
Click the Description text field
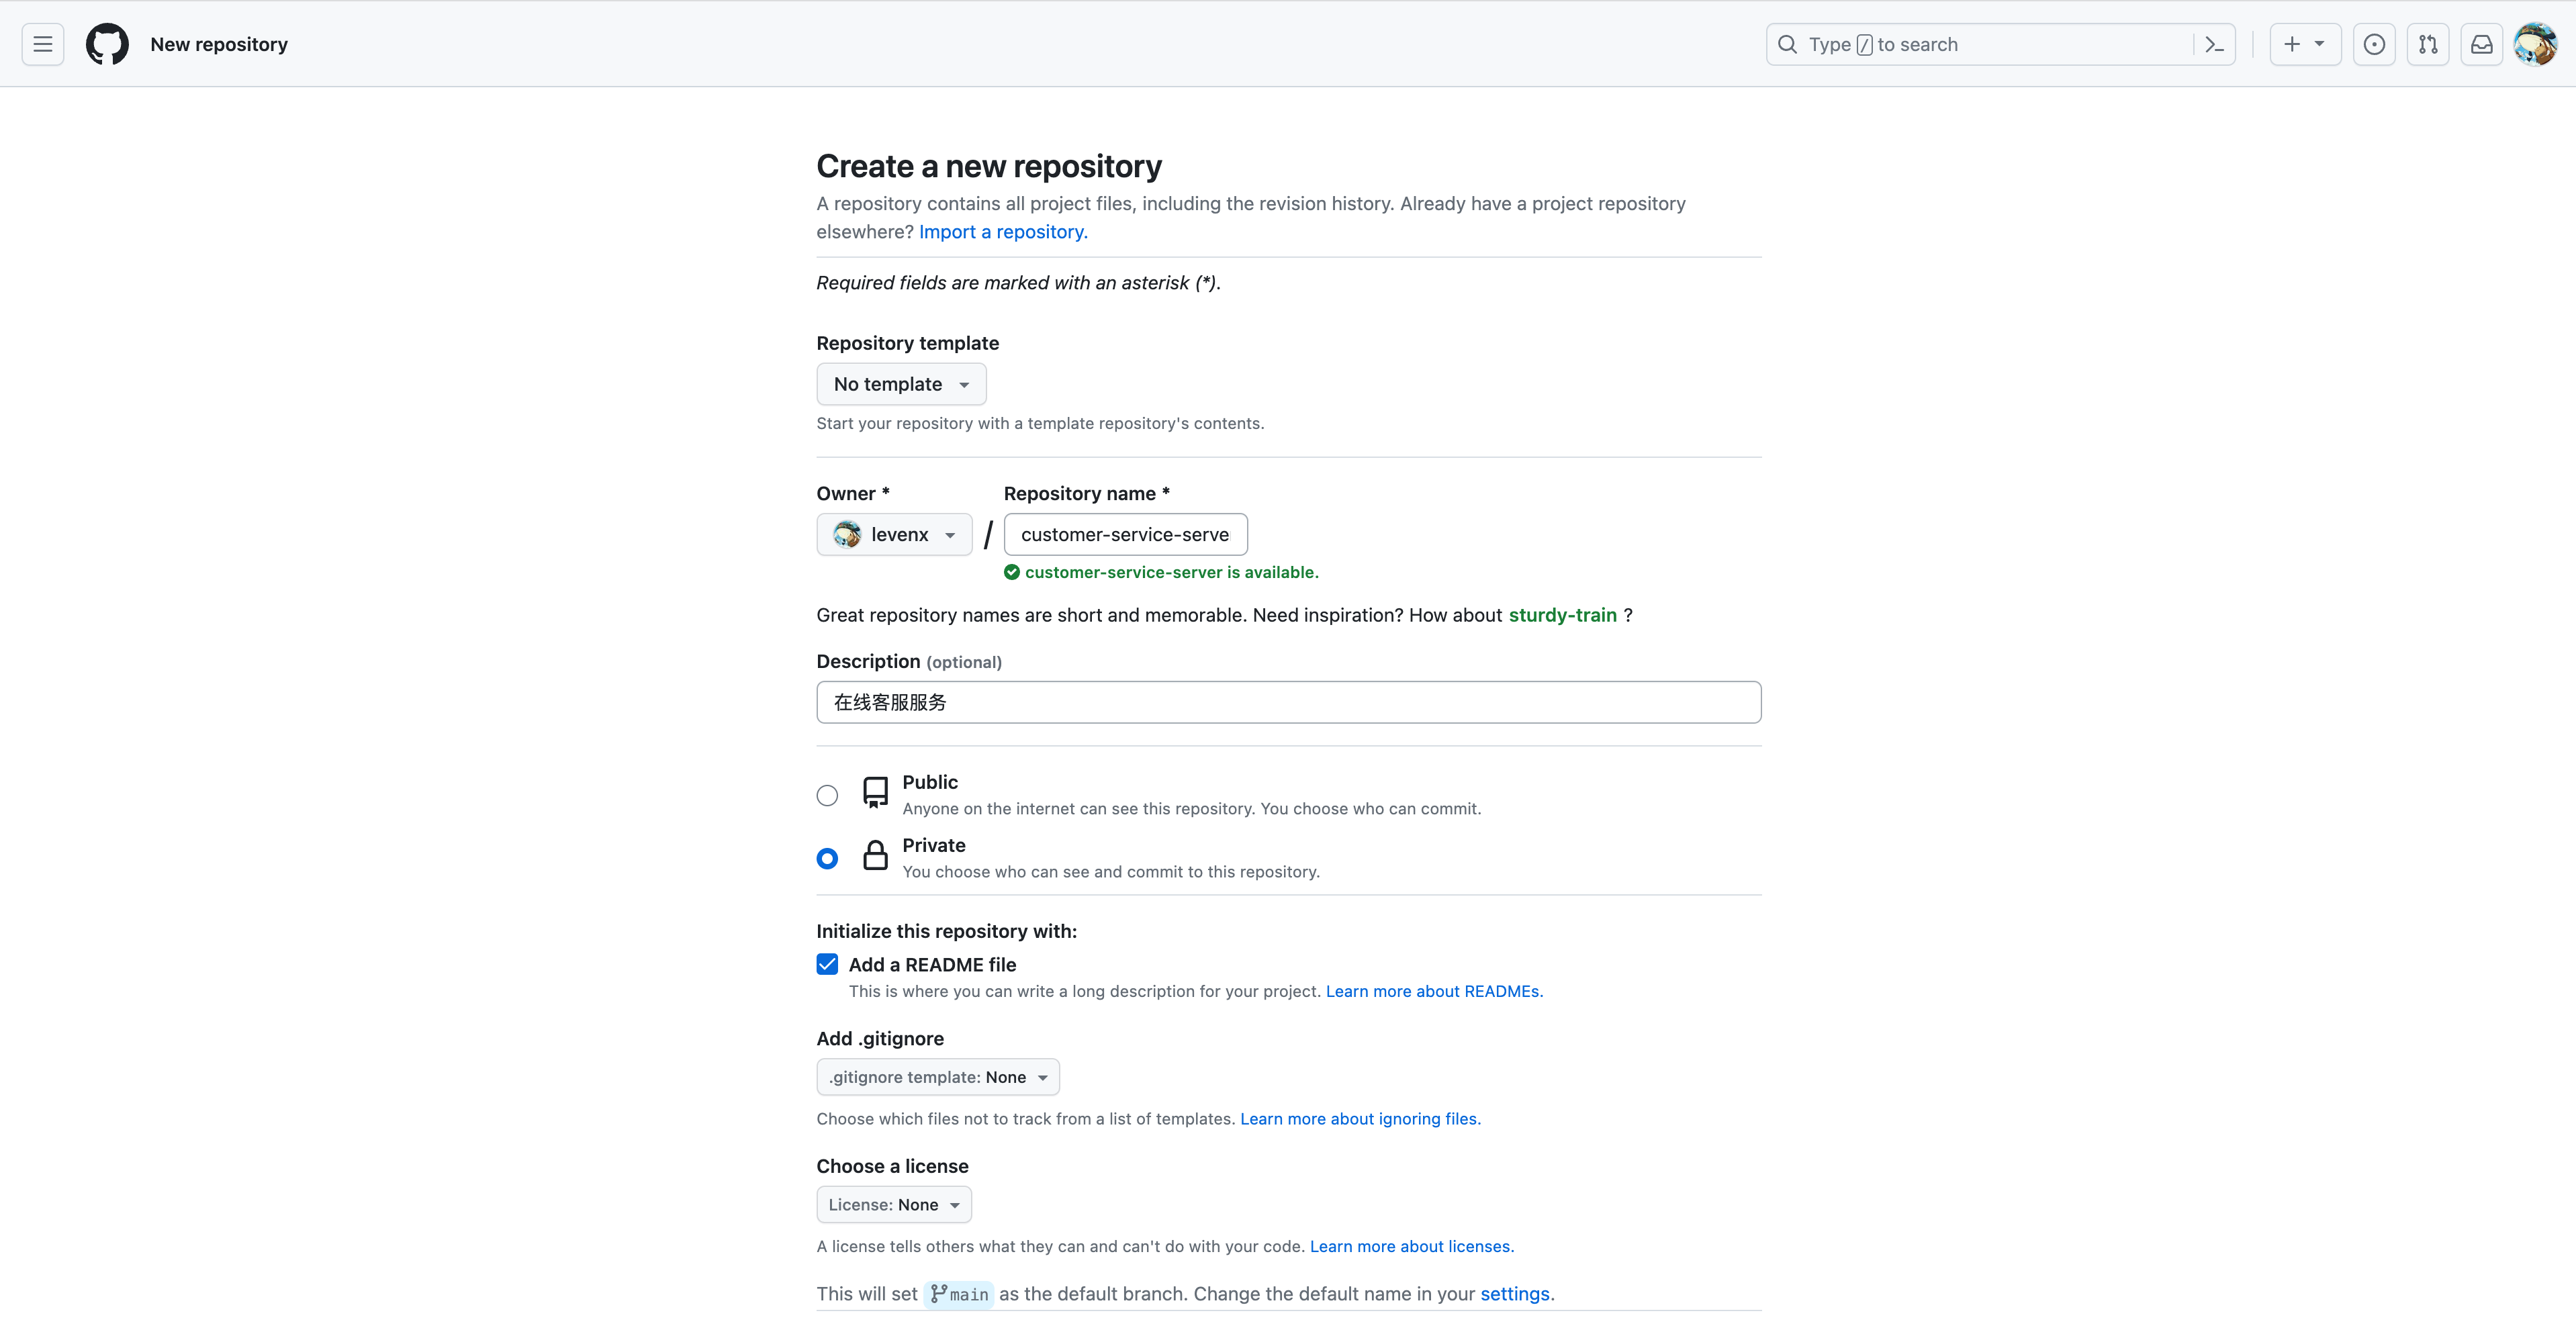(1288, 702)
